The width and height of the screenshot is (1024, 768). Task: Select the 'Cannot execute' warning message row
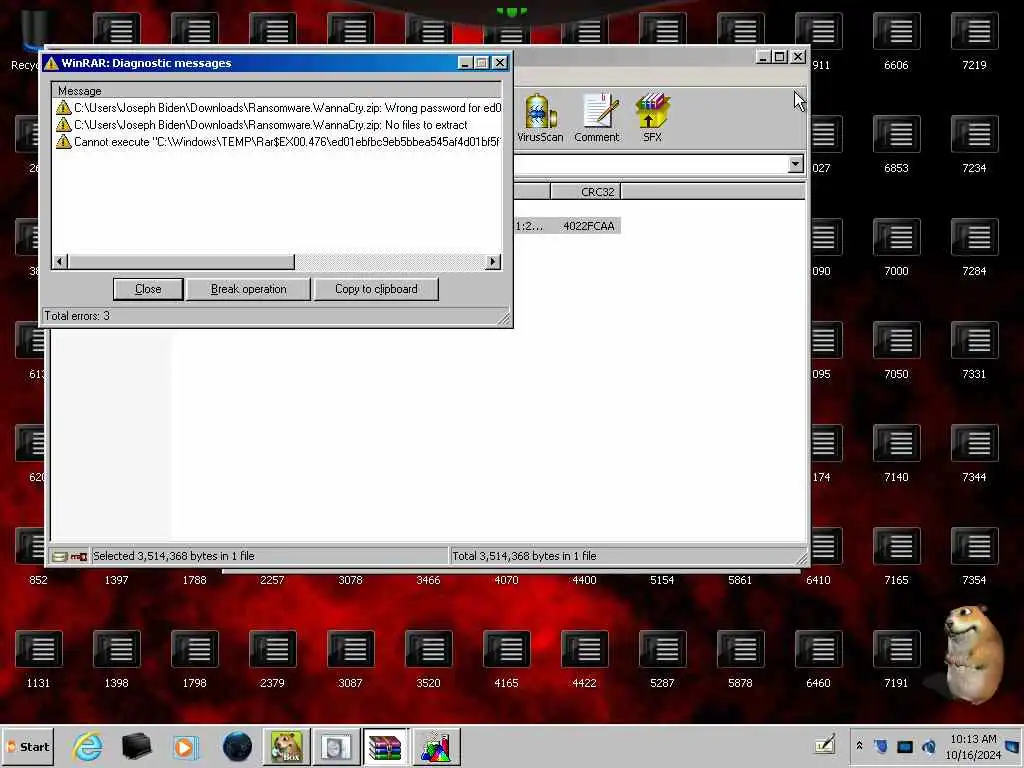point(278,142)
